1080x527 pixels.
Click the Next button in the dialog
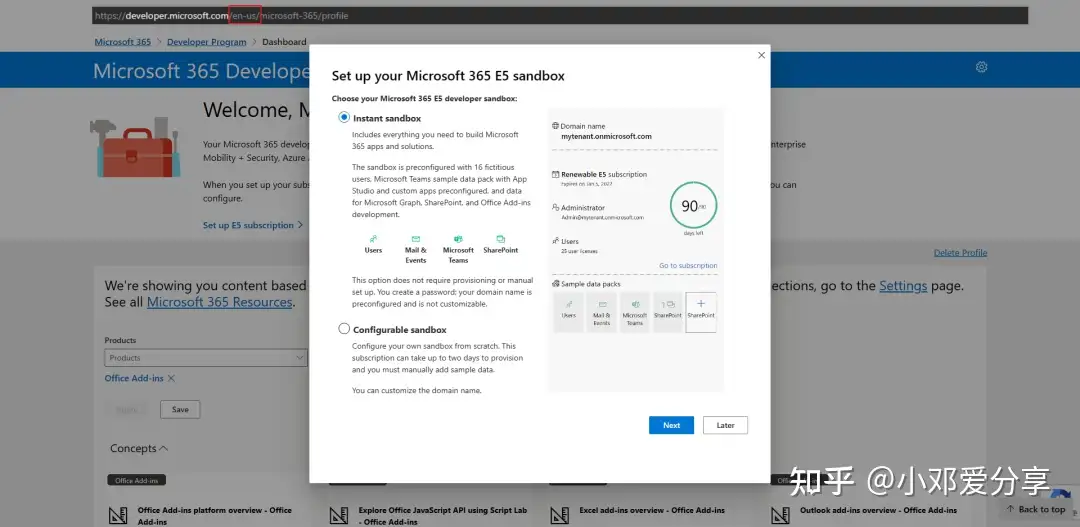coord(671,425)
